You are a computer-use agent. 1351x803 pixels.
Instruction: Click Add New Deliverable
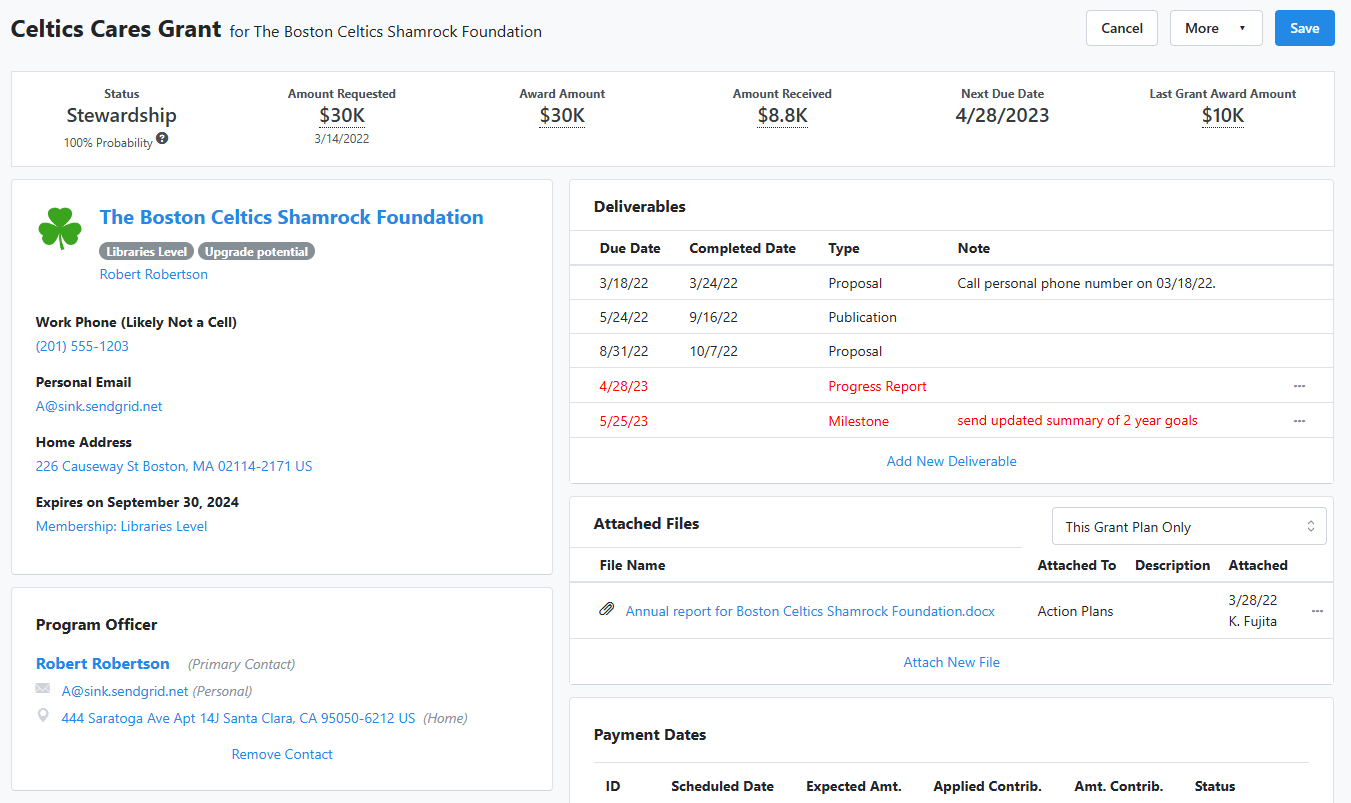coord(952,461)
